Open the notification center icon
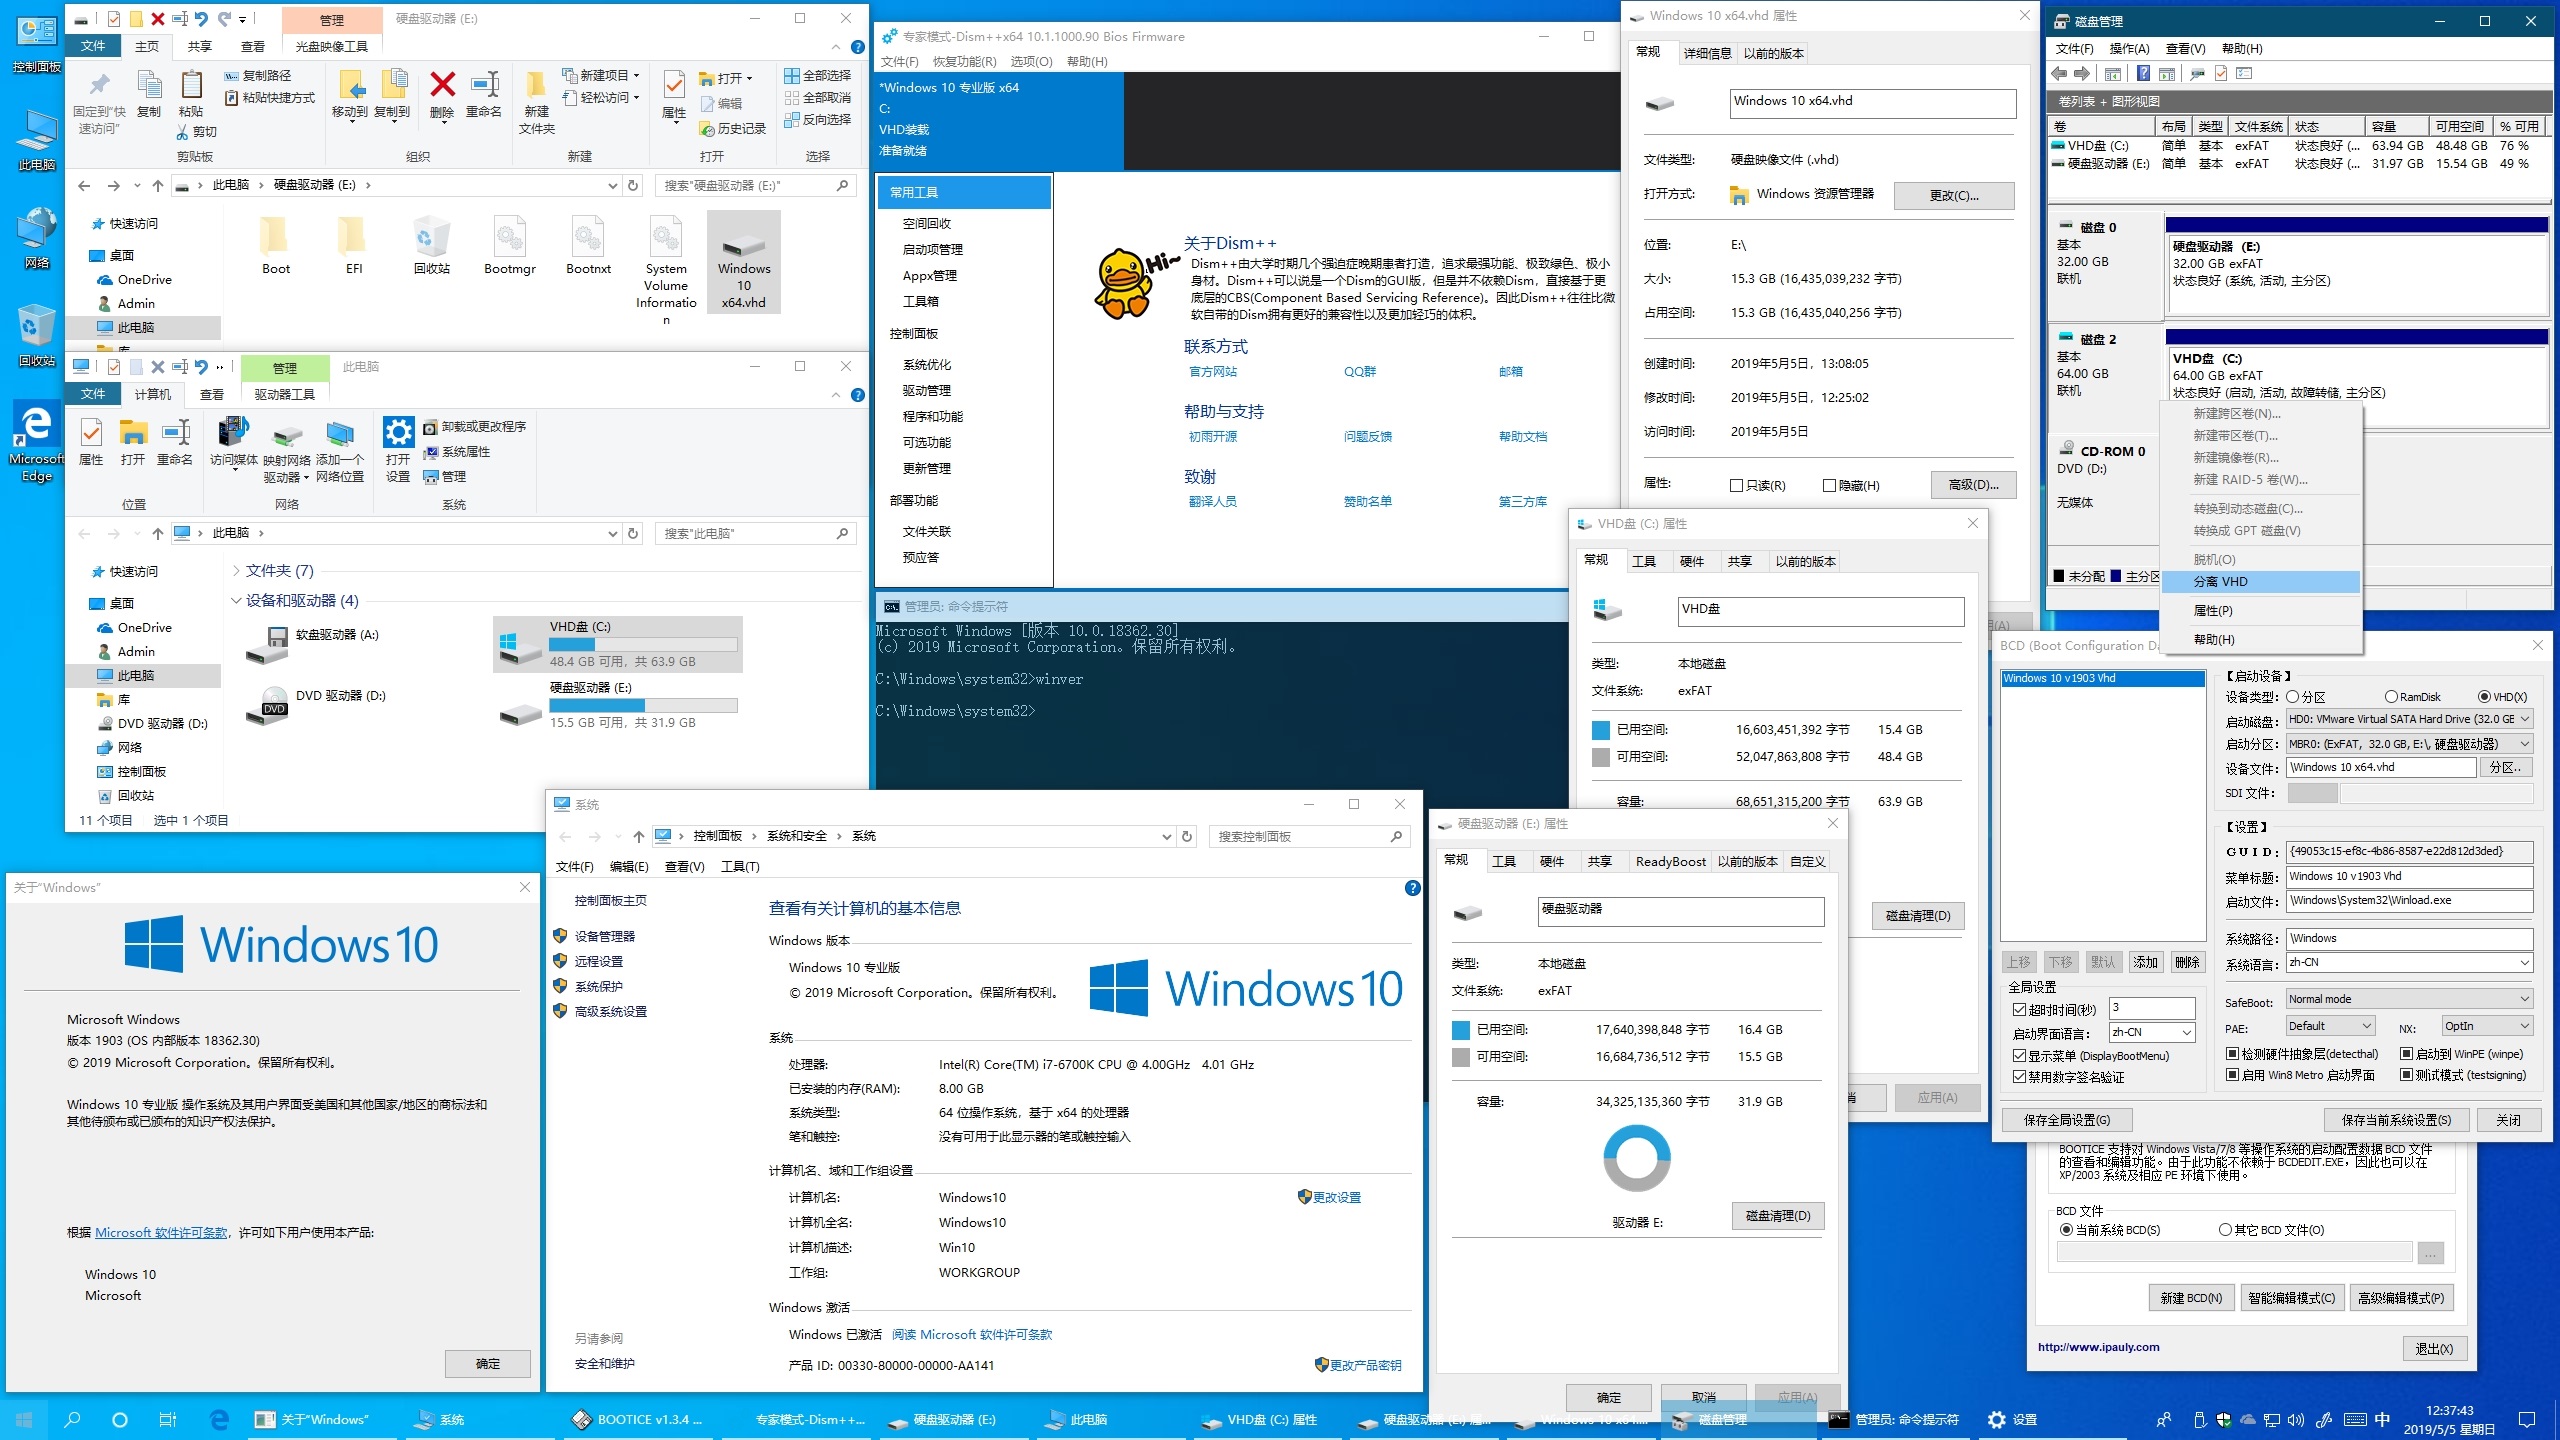2560x1440 pixels. click(x=2527, y=1420)
